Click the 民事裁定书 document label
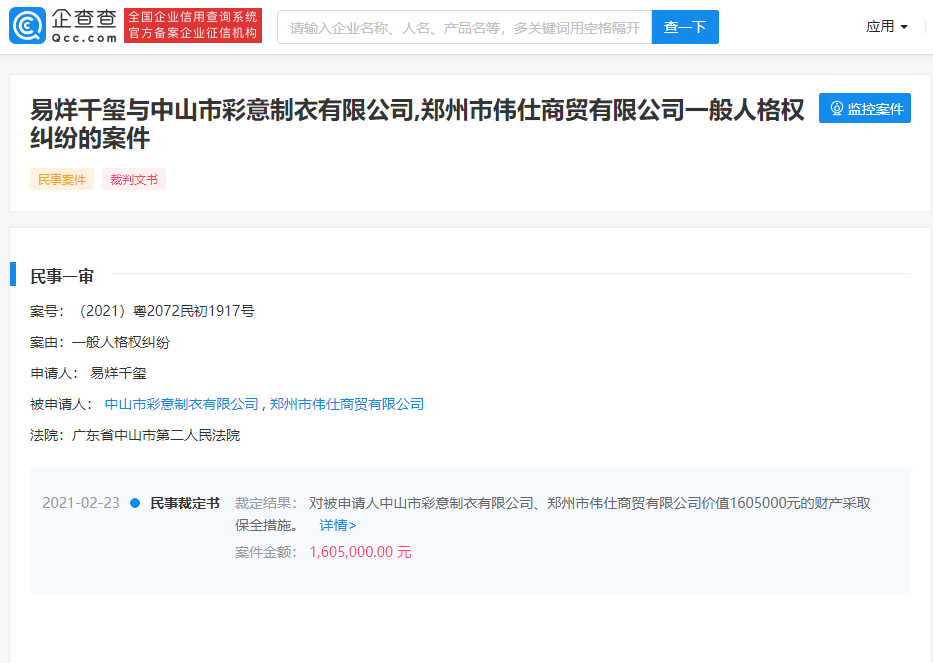 pos(185,503)
